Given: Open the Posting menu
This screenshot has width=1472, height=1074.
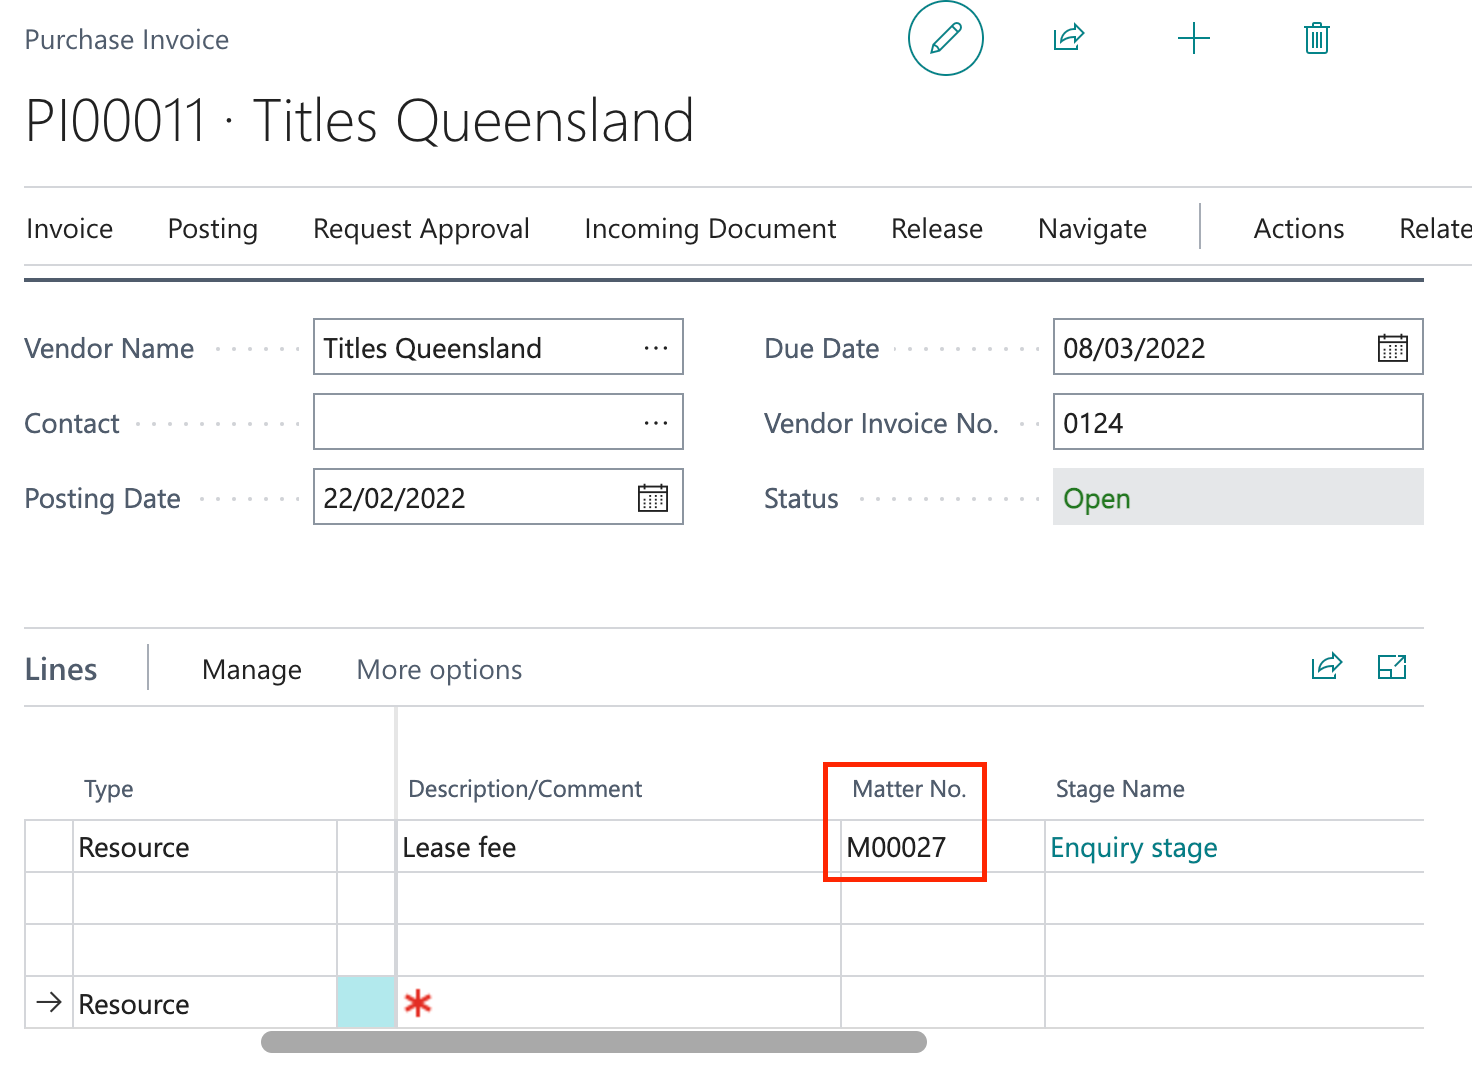Looking at the screenshot, I should click(213, 229).
